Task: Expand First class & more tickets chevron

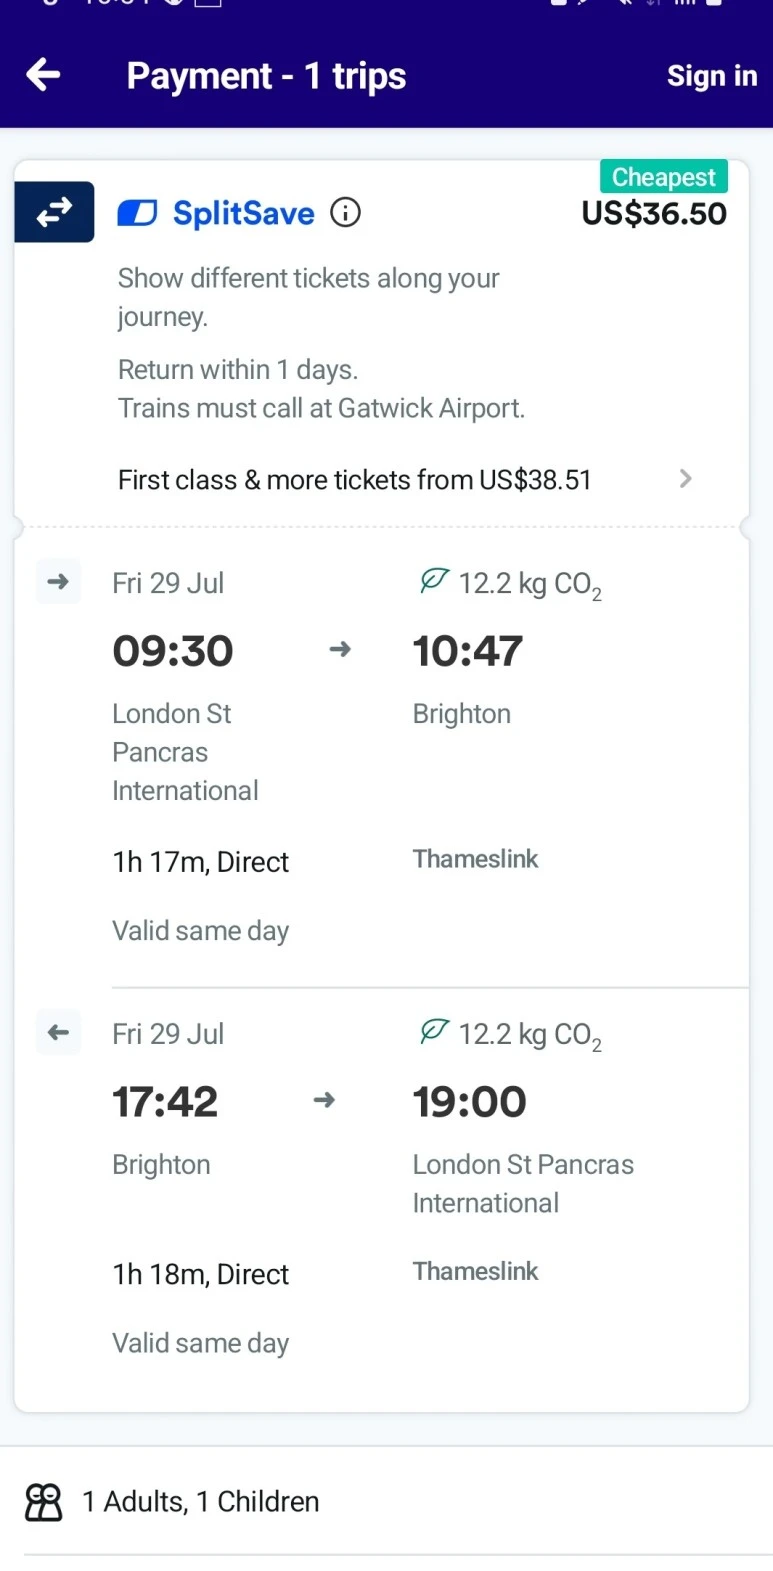Action: coord(685,479)
